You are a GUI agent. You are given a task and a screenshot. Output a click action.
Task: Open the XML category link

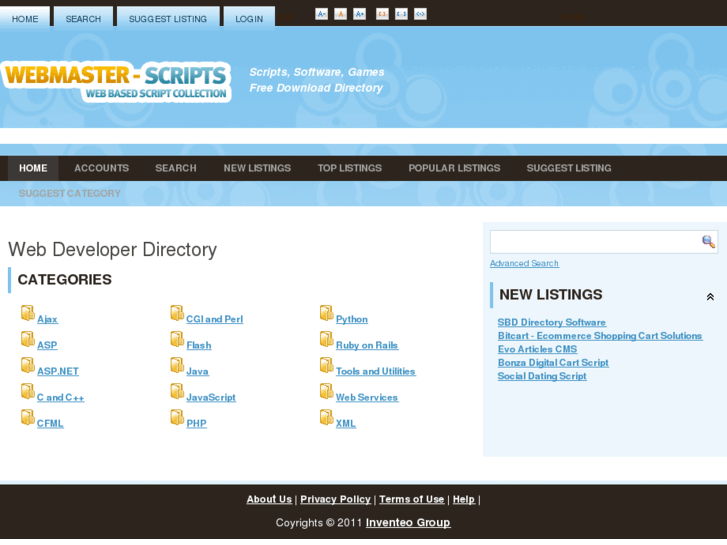pyautogui.click(x=346, y=423)
